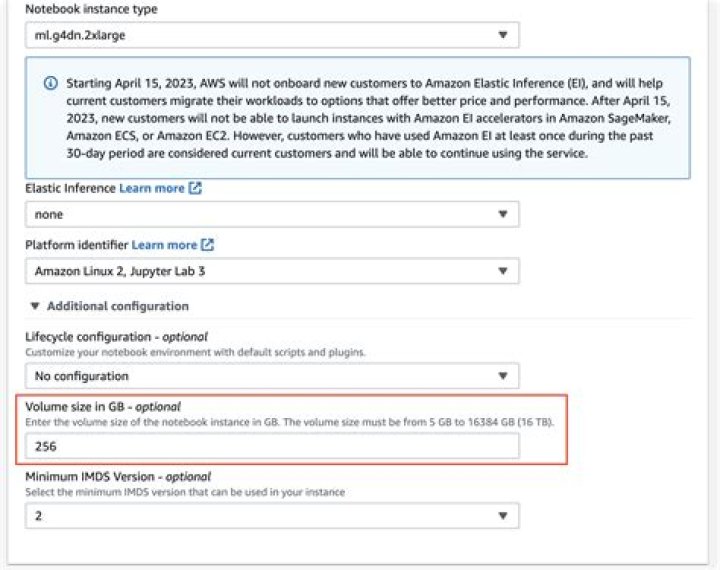Open the Platform identifier dropdown
The image size is (720, 570).
pos(272,271)
